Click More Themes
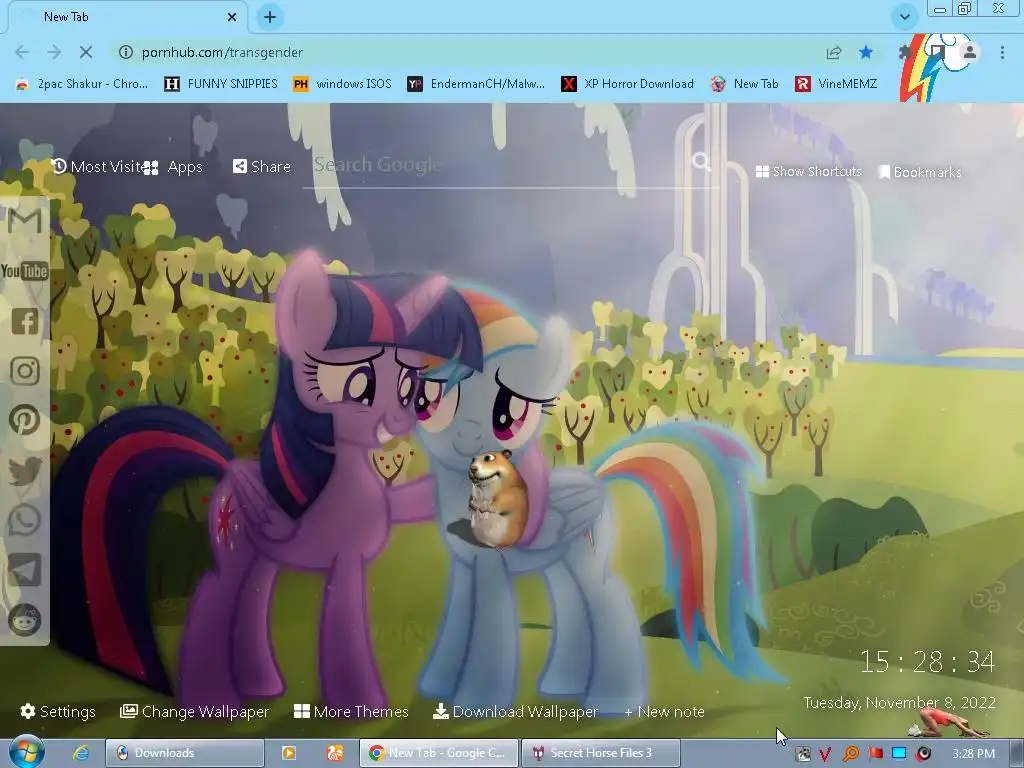Image resolution: width=1024 pixels, height=768 pixels. 351,711
